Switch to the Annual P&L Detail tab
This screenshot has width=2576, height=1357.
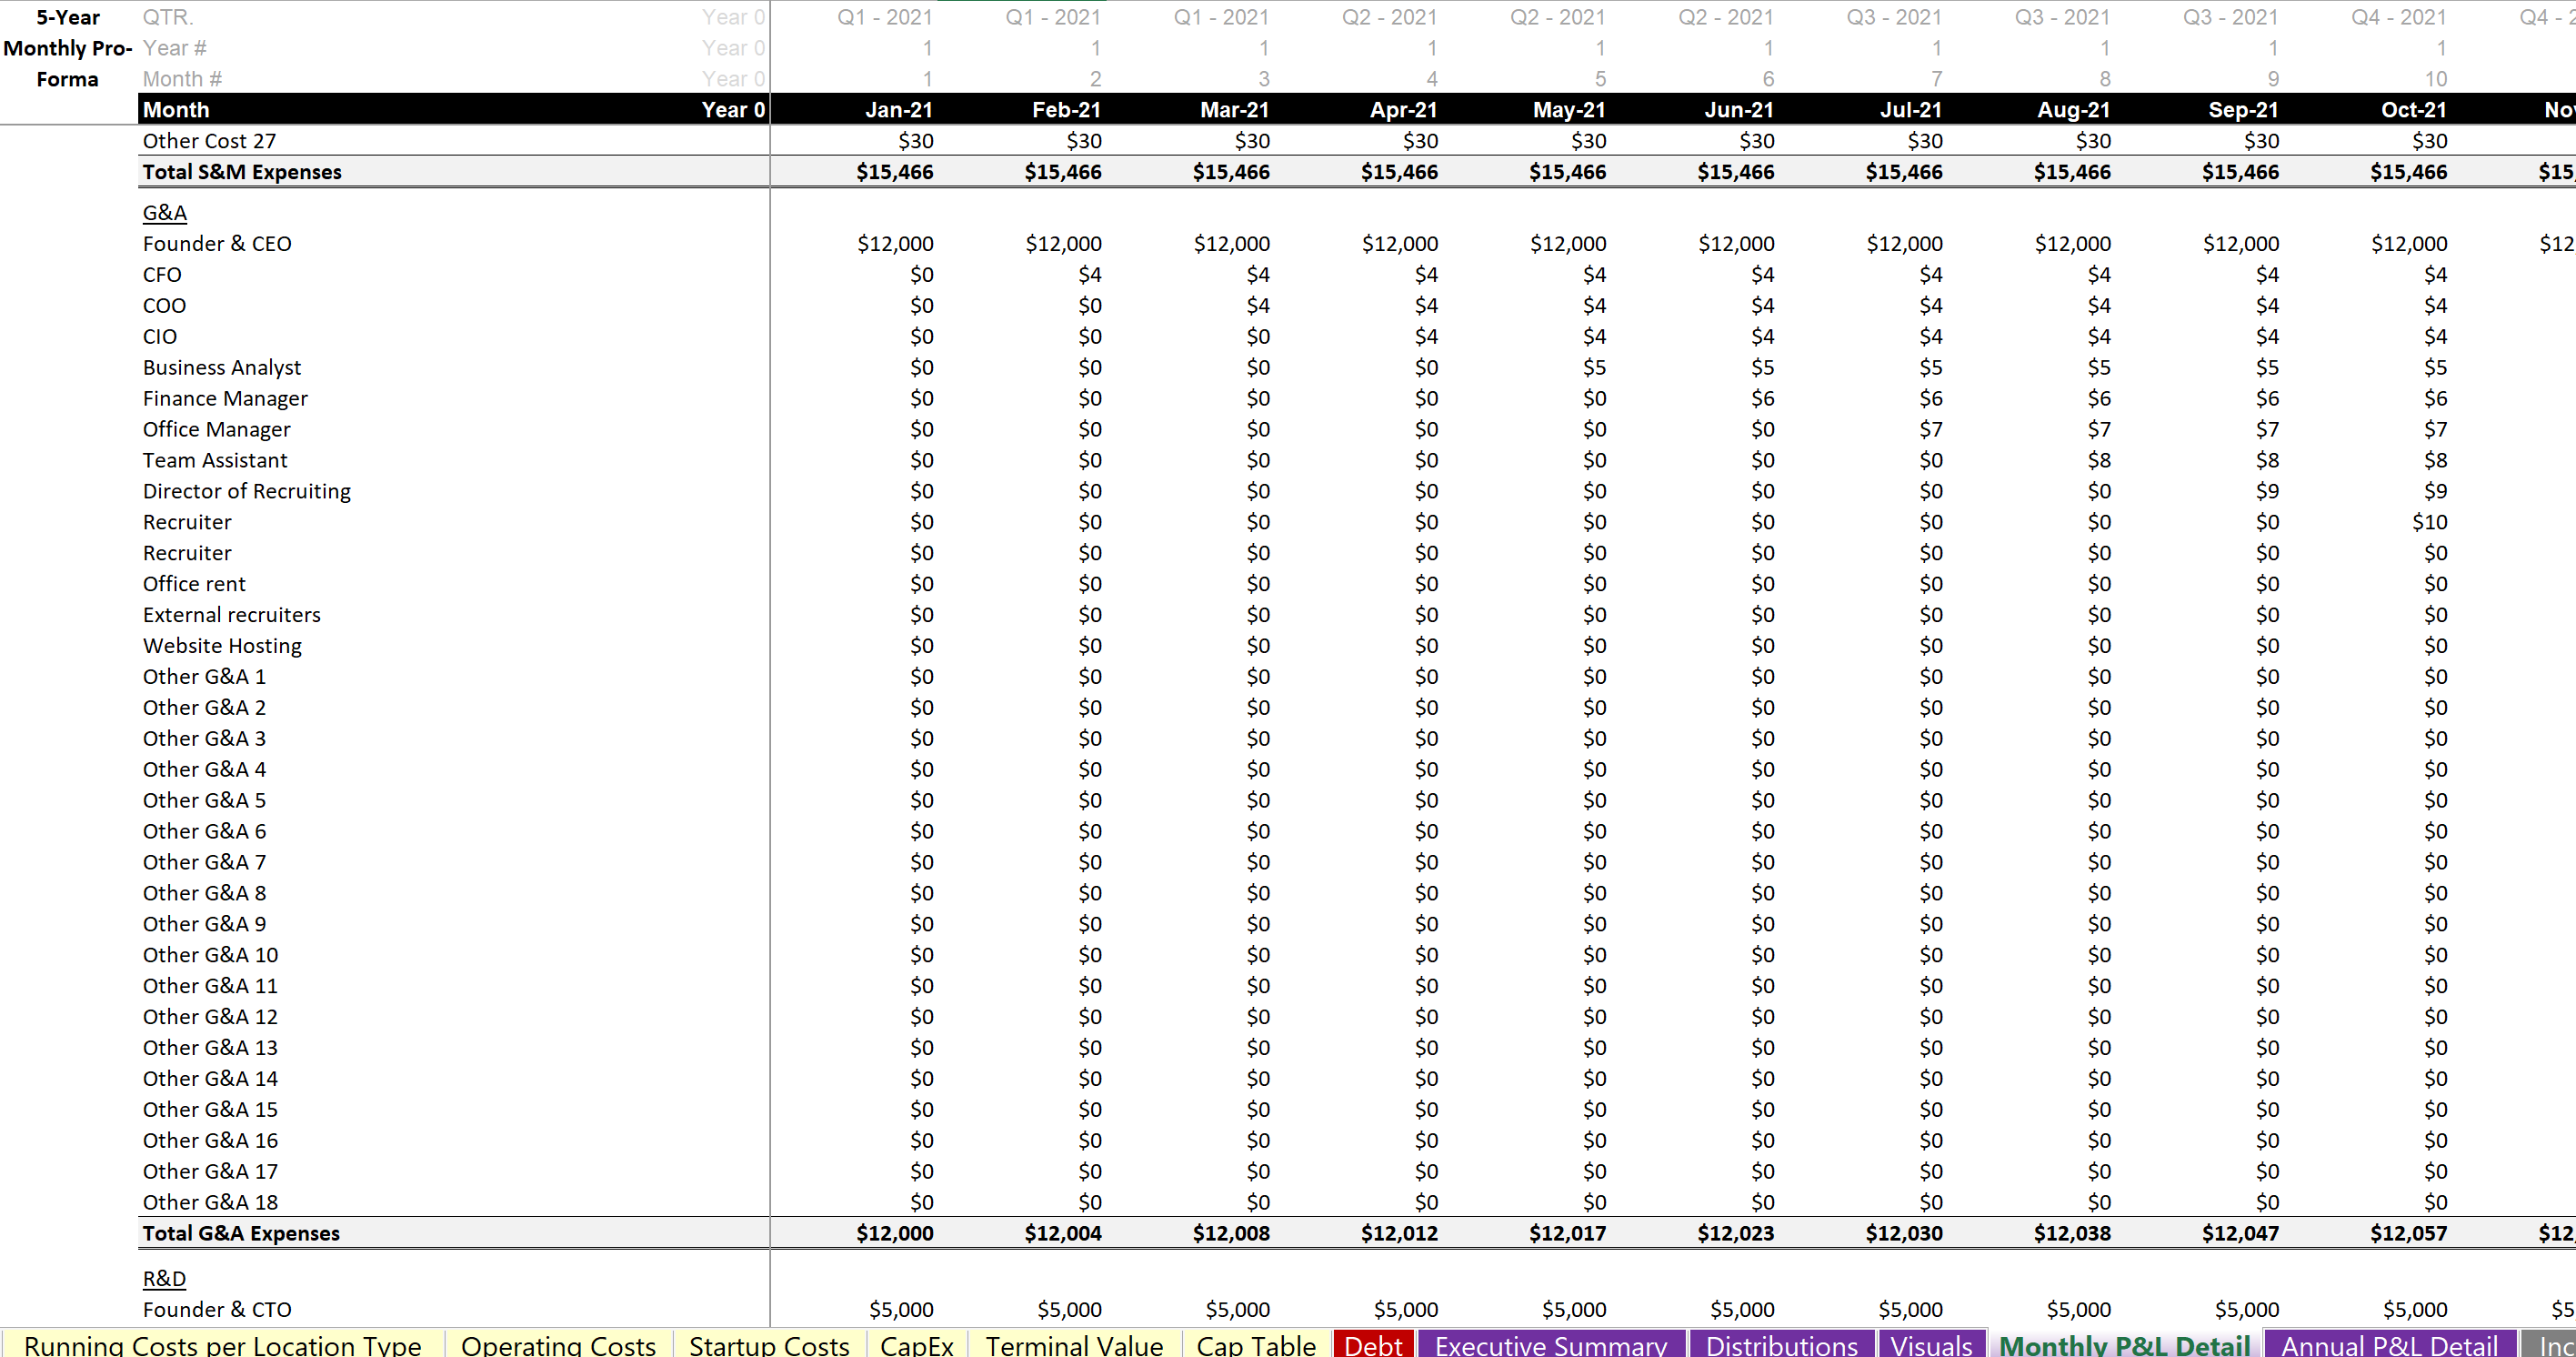tap(2390, 1344)
